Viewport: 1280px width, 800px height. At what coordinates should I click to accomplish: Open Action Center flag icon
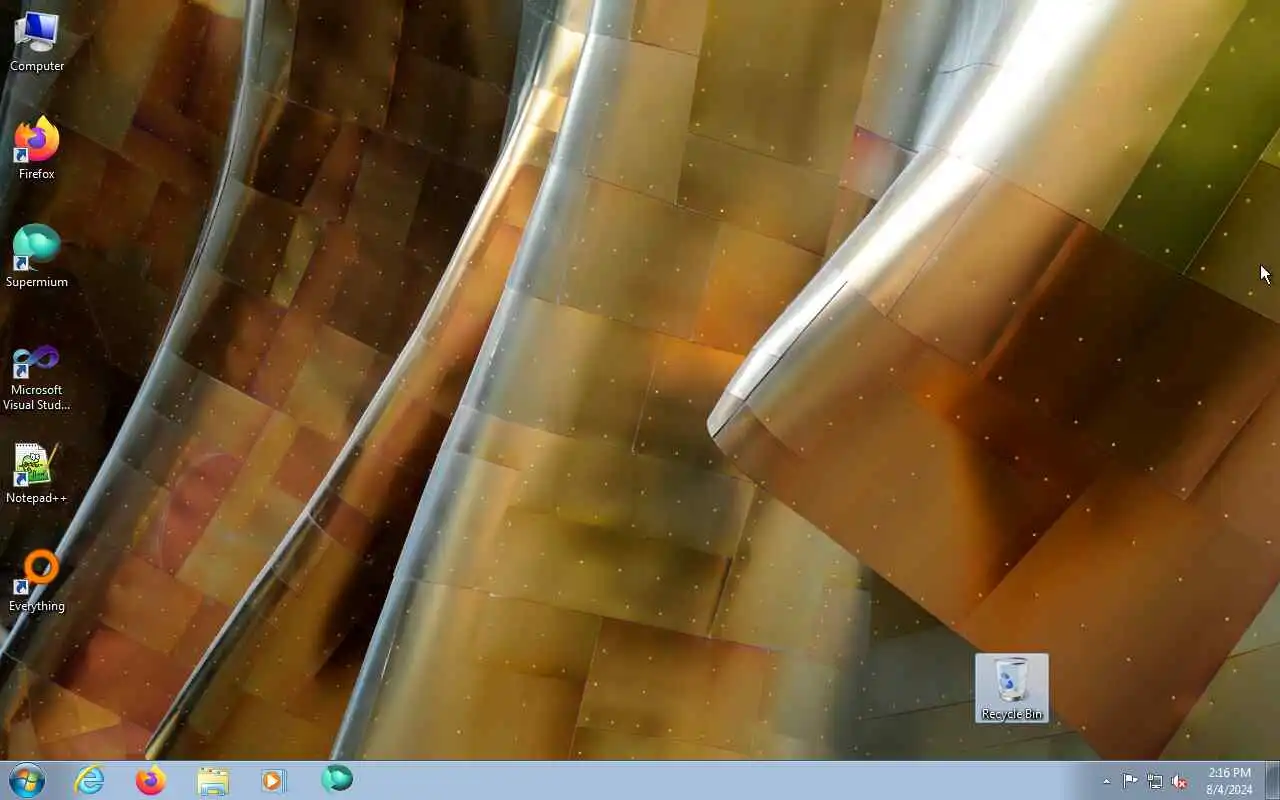pyautogui.click(x=1130, y=781)
